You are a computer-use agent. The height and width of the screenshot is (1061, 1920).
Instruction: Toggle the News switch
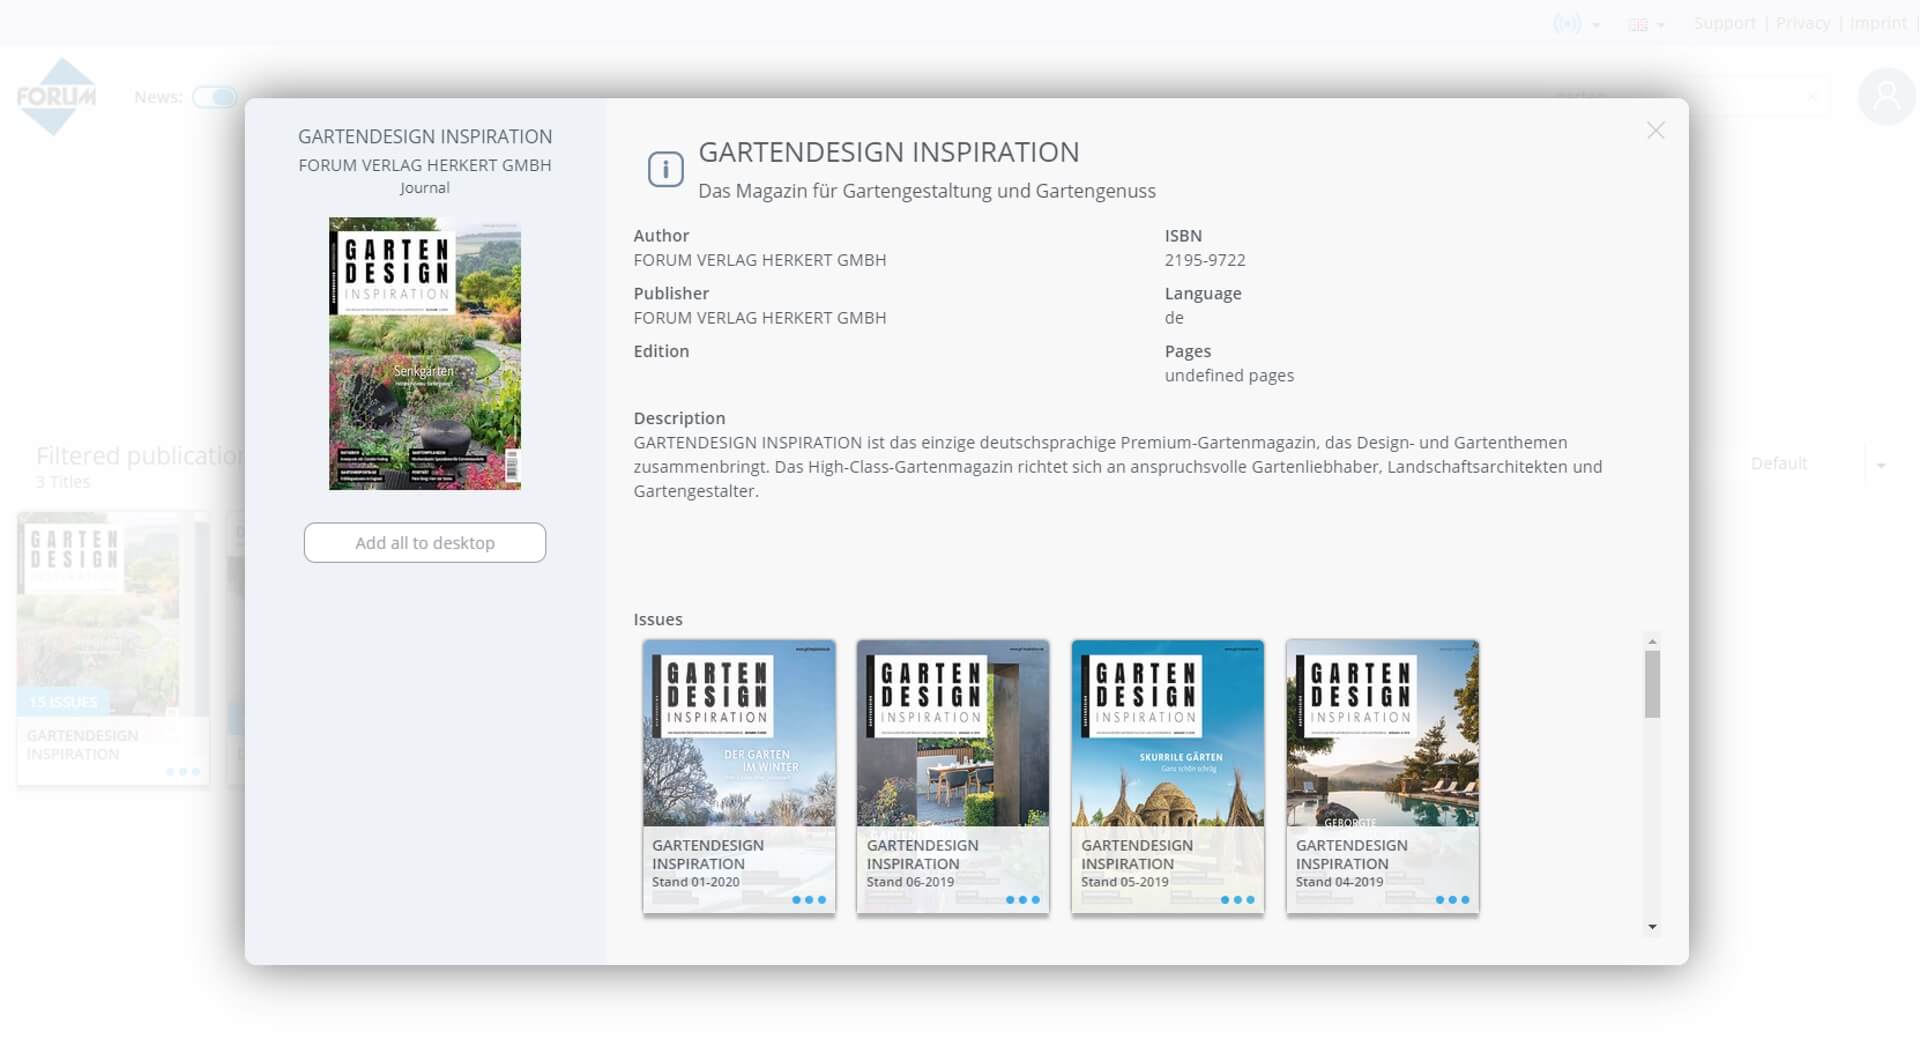click(x=215, y=97)
